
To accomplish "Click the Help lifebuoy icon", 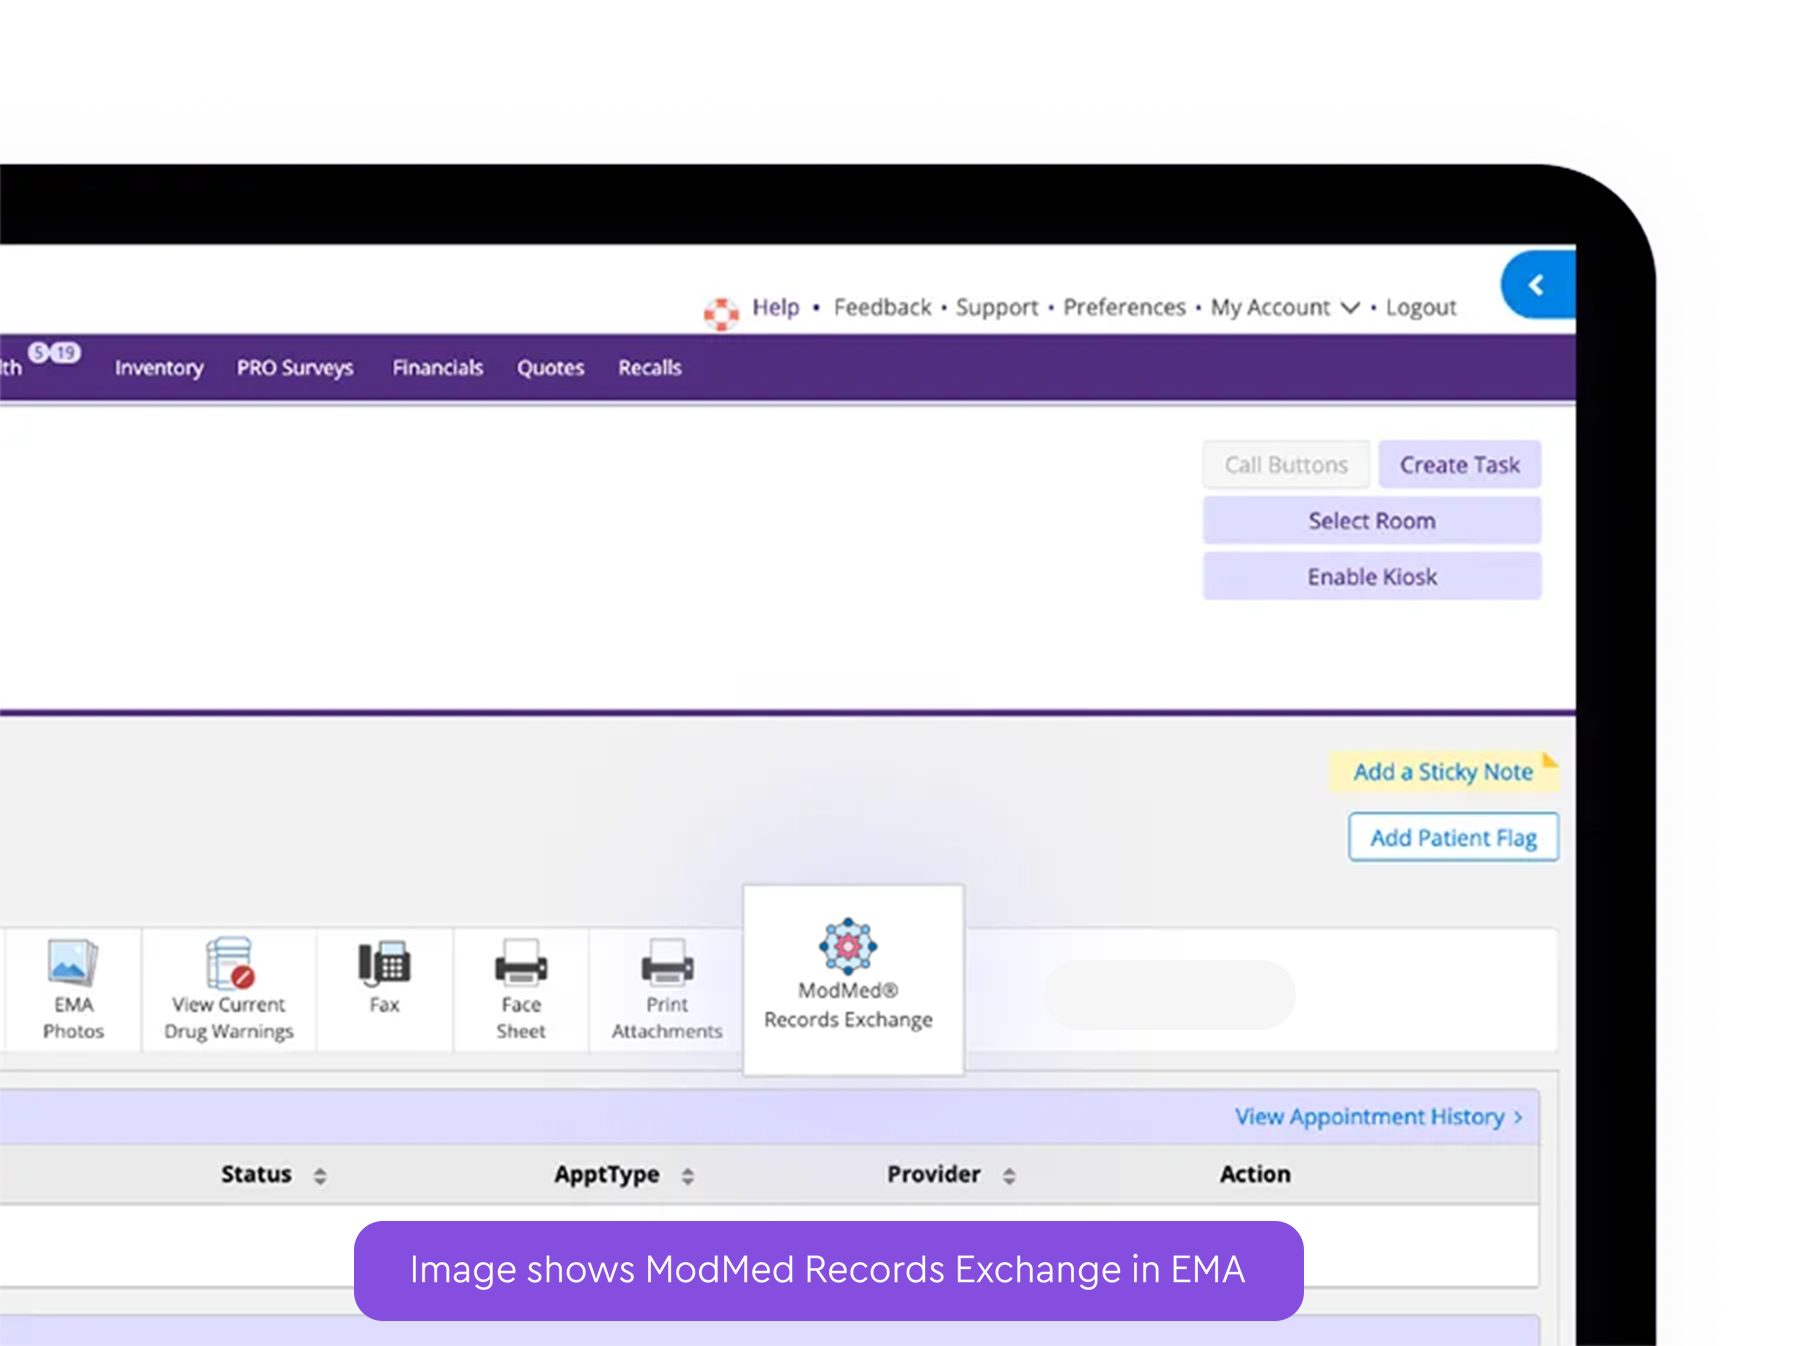I will click(720, 313).
